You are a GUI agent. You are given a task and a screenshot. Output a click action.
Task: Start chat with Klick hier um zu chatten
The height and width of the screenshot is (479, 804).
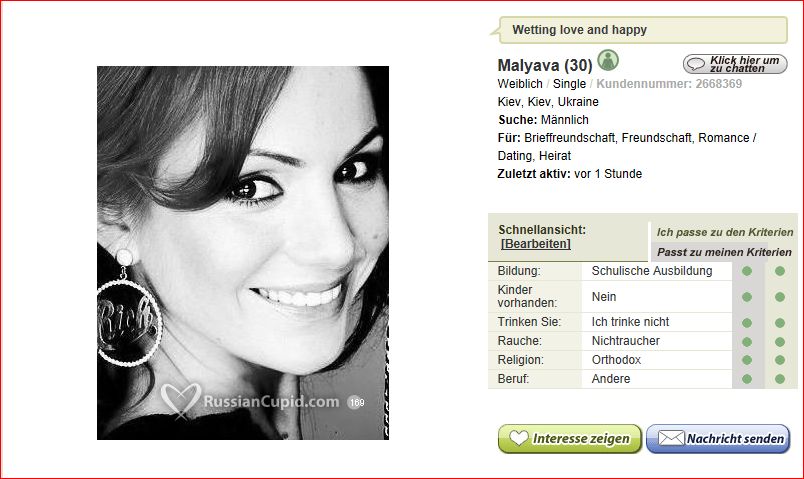(735, 64)
